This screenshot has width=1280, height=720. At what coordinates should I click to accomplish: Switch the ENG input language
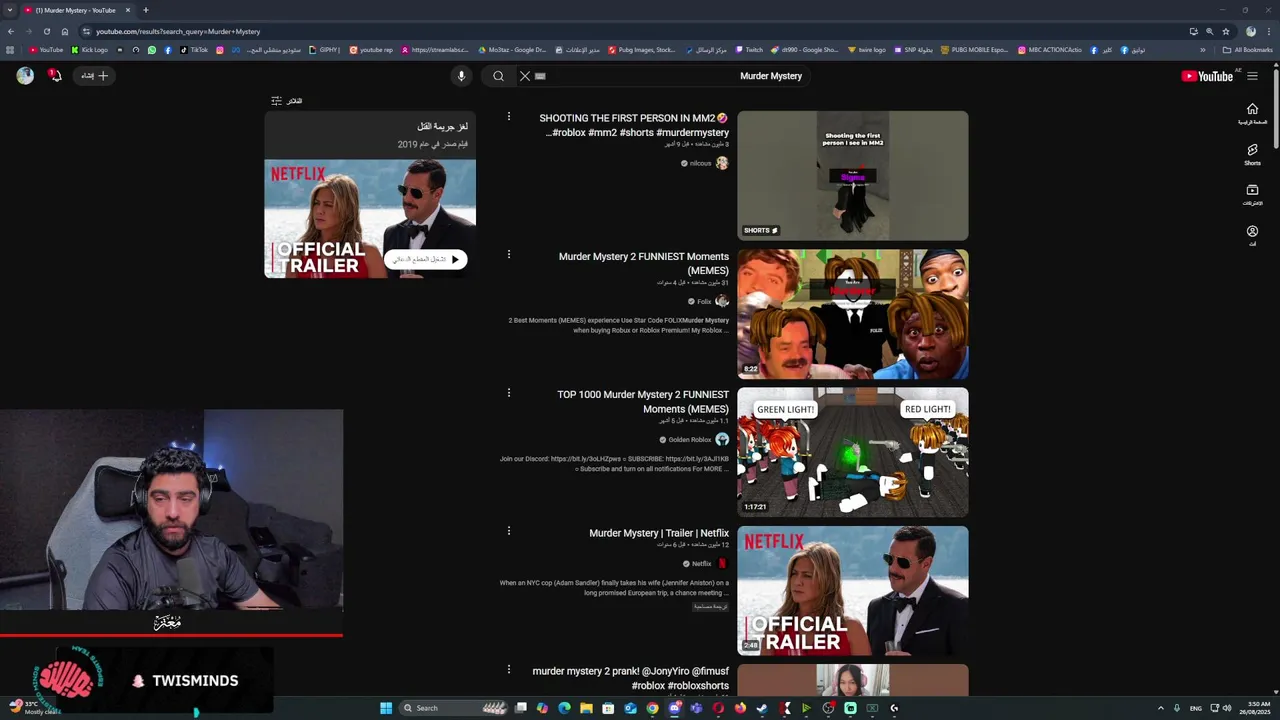[1195, 708]
